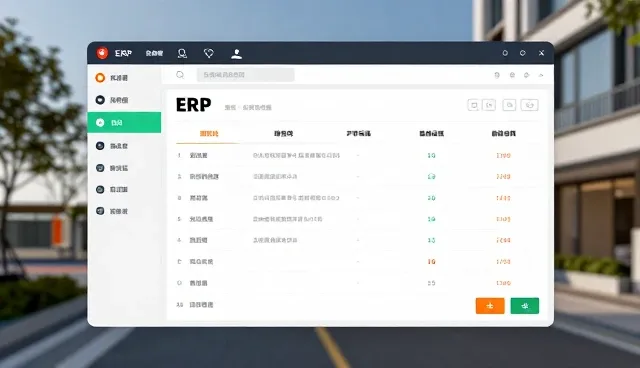Click second outlined button with arrow icon
The height and width of the screenshot is (368, 640).
click(489, 105)
